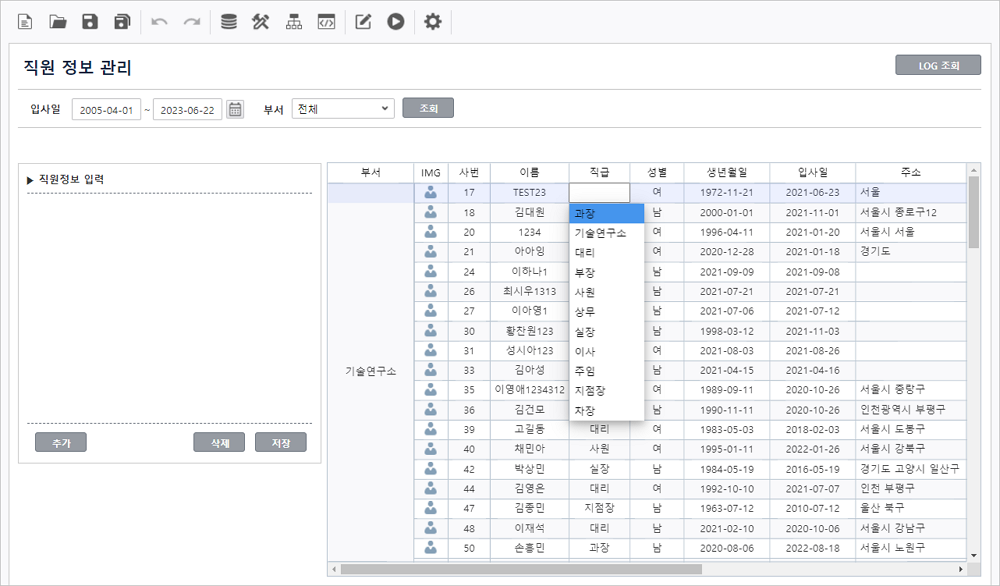Click the hammer and wrench tools icon
Viewport: 1000px width, 586px height.
tap(261, 22)
